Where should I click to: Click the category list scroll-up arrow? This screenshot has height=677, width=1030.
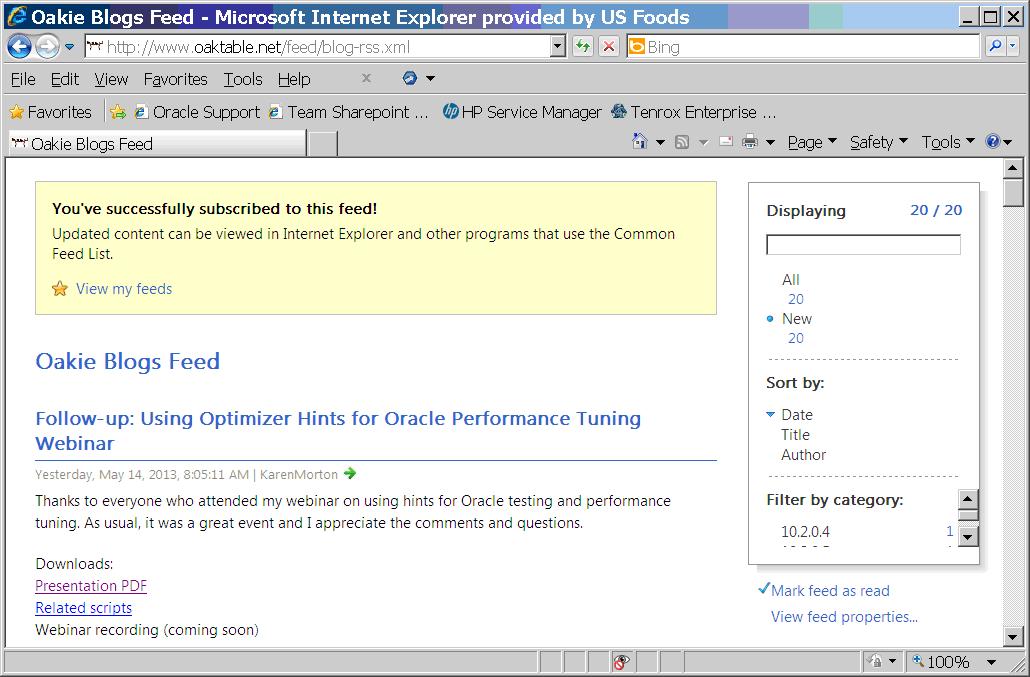coord(968,499)
